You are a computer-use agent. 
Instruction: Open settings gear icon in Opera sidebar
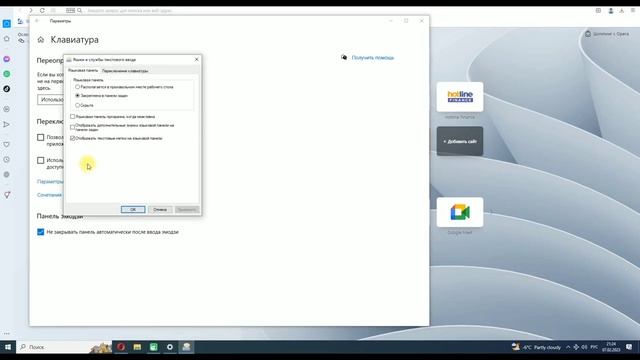pos(7,175)
